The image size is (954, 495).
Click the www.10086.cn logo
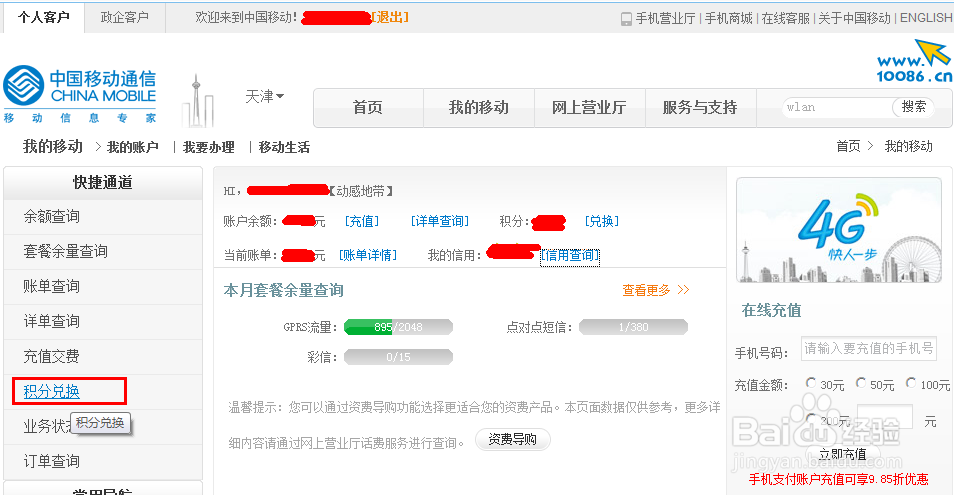tap(914, 61)
